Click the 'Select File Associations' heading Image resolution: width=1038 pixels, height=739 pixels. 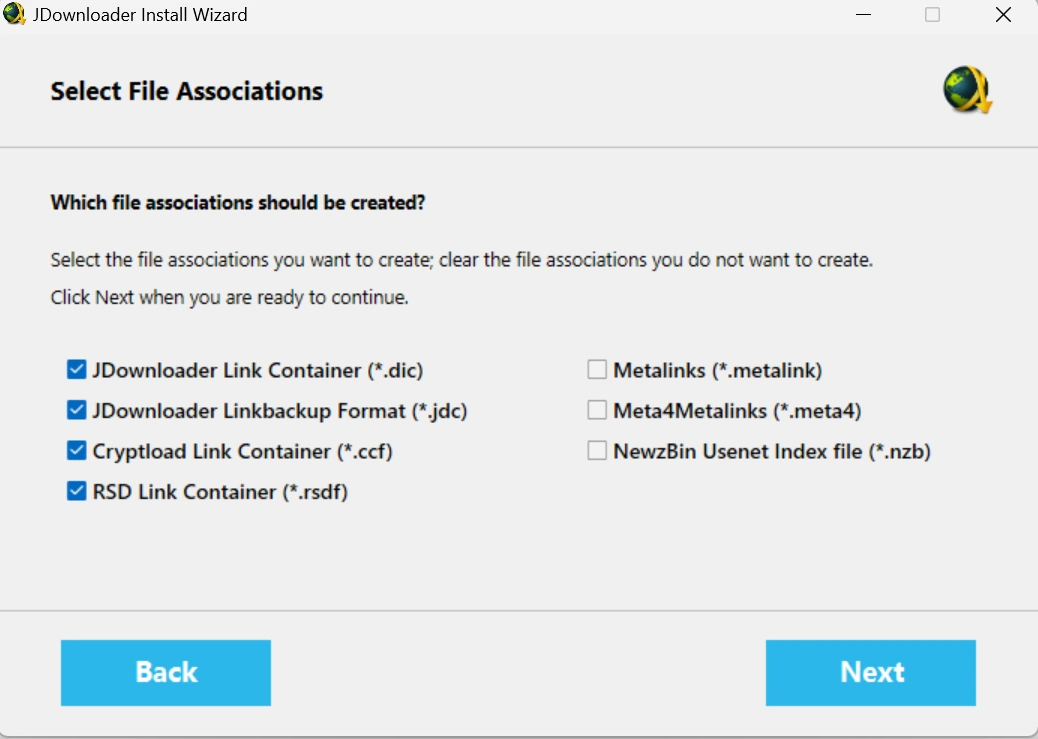pos(187,91)
